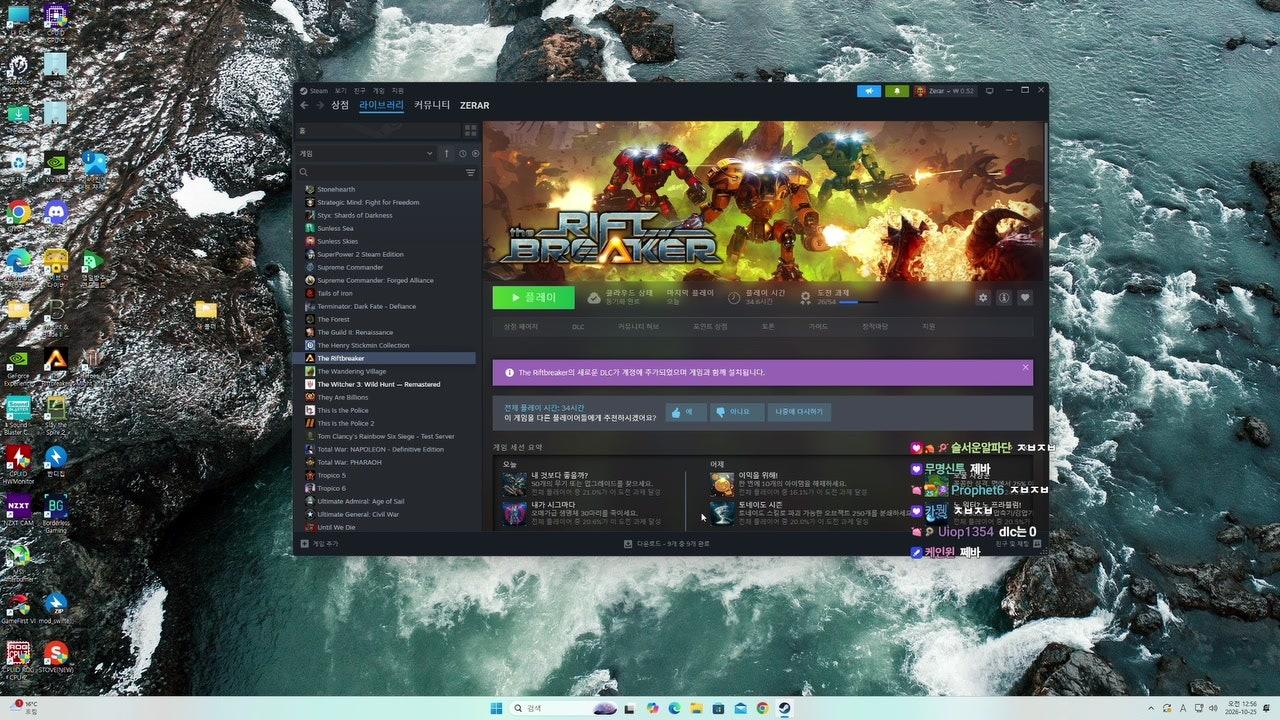Open Riftbreaker manage gear icon
The height and width of the screenshot is (720, 1280).
pos(983,297)
